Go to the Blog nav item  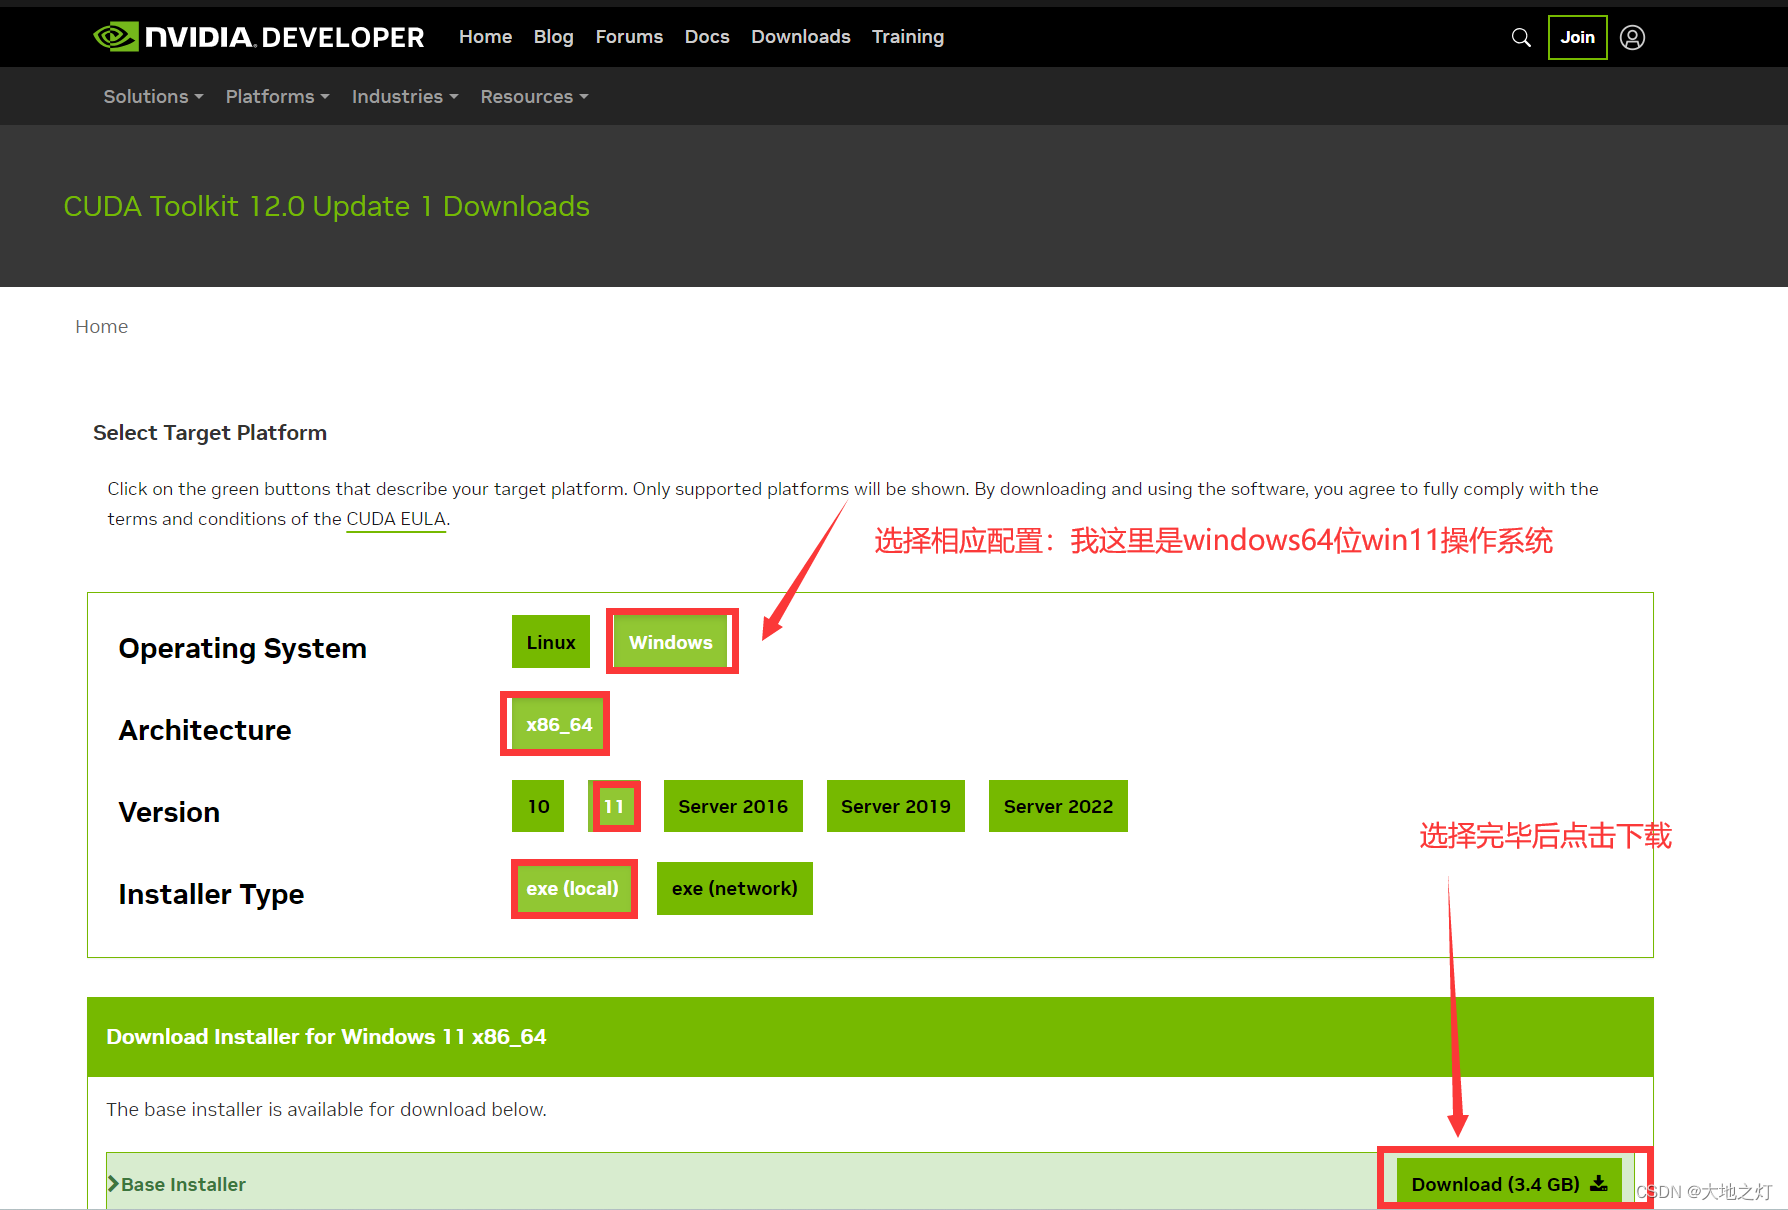pos(553,37)
